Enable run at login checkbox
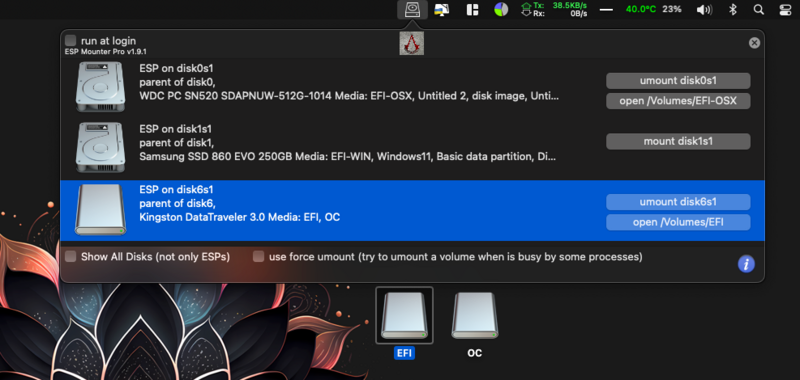800x380 pixels. click(71, 41)
